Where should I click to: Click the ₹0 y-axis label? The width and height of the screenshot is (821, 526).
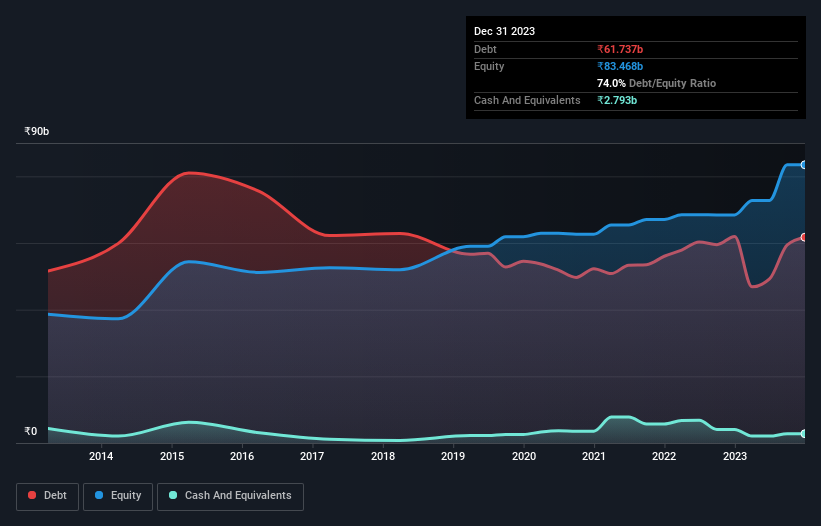(31, 431)
